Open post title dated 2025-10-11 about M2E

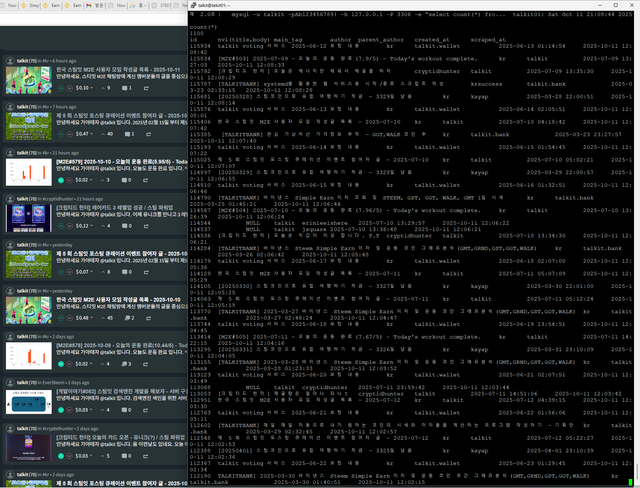118,70
